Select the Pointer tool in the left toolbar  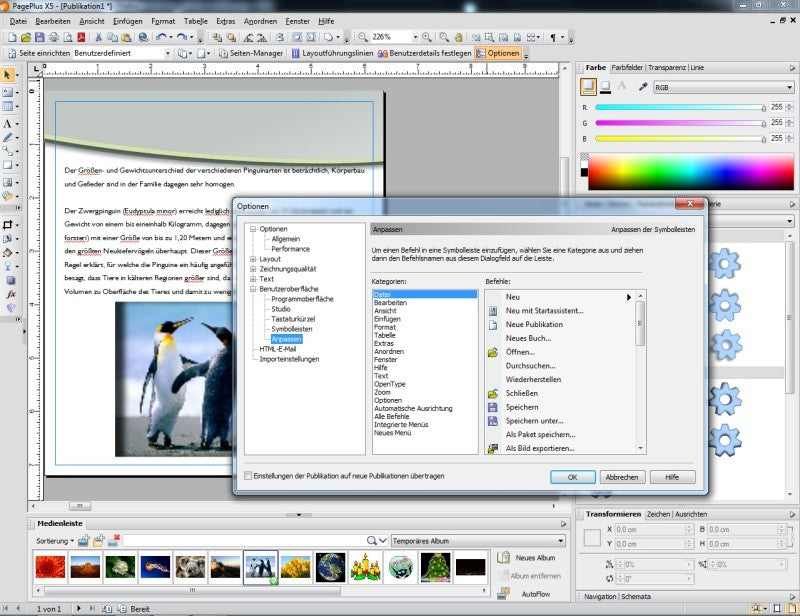pyautogui.click(x=7, y=75)
